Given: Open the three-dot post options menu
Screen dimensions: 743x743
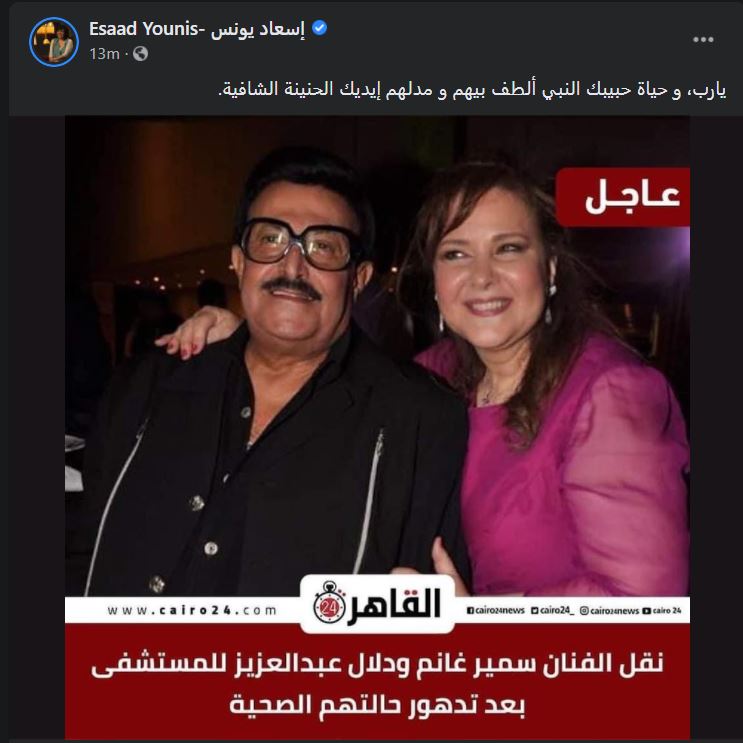Looking at the screenshot, I should pyautogui.click(x=703, y=39).
